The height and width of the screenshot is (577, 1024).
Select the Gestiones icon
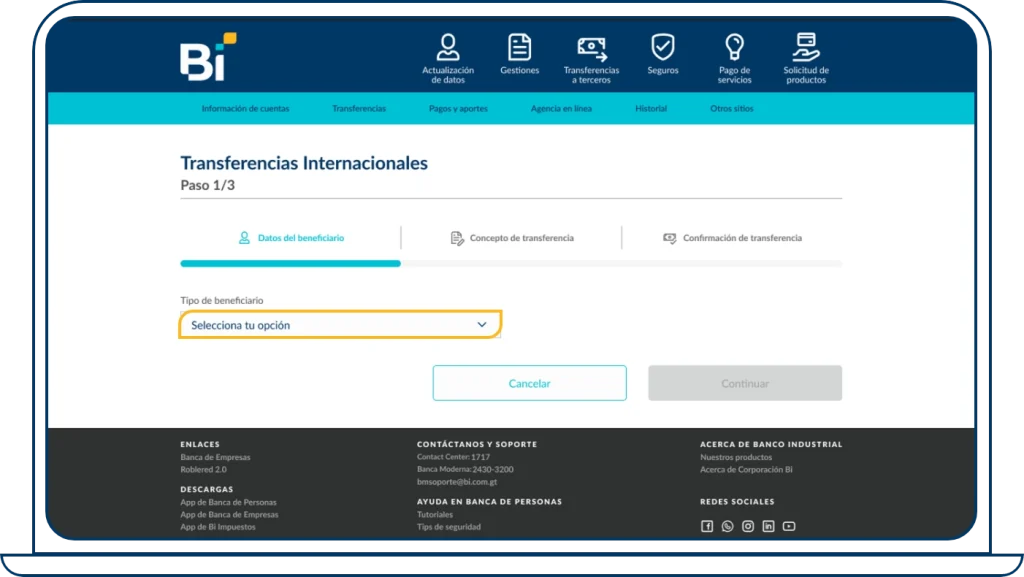point(519,55)
